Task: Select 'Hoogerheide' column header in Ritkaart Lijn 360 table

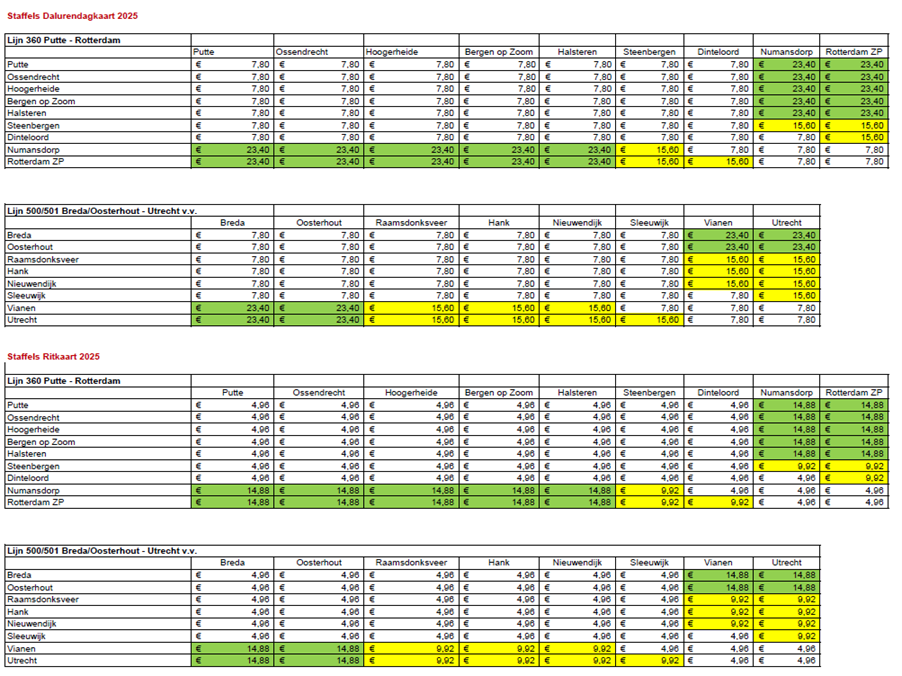Action: [412, 393]
